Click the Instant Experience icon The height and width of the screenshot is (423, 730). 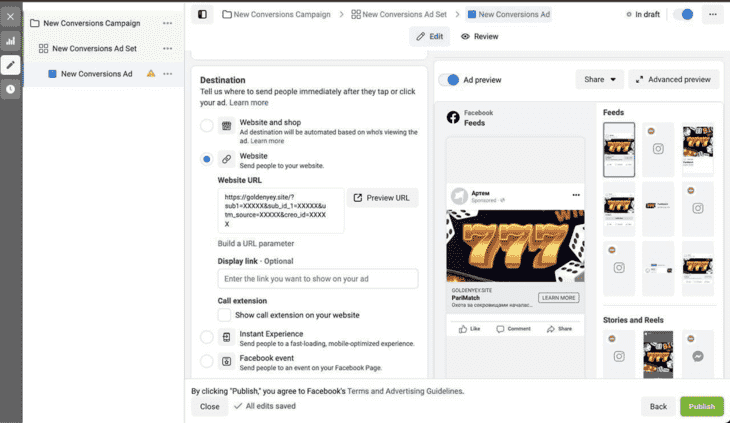click(226, 337)
